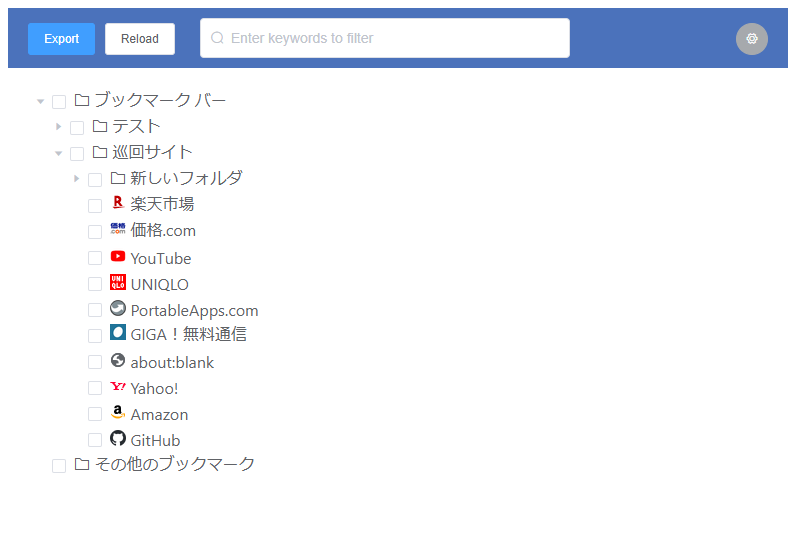Image resolution: width=796 pixels, height=540 pixels.
Task: Select the Amazon bookmark text
Action: click(159, 415)
